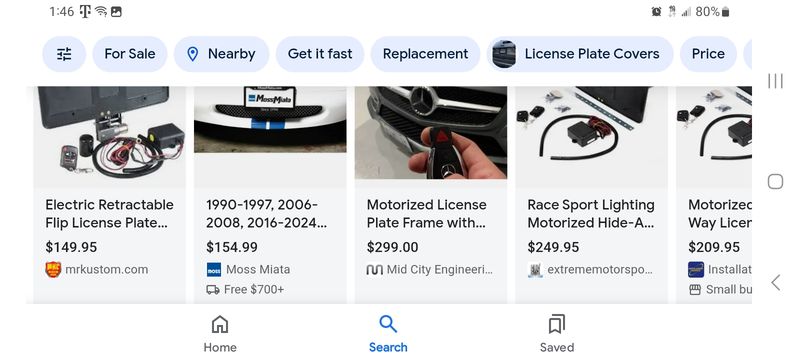Select the Replacement filter chip
The image size is (800, 360).
click(x=426, y=54)
